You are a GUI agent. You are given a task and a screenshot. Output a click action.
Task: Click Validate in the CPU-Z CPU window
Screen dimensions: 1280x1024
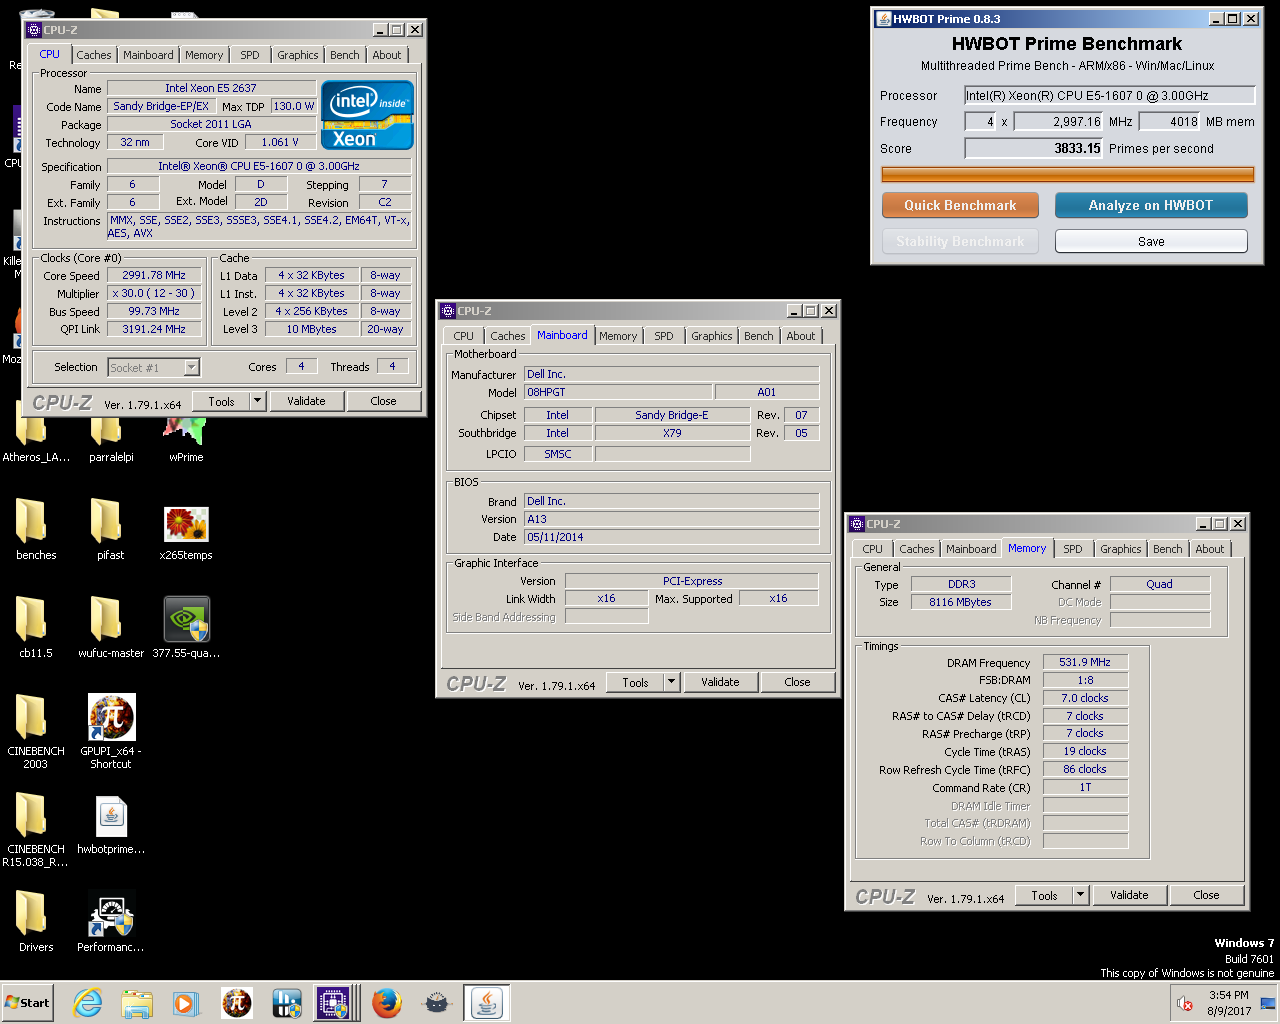tap(306, 401)
